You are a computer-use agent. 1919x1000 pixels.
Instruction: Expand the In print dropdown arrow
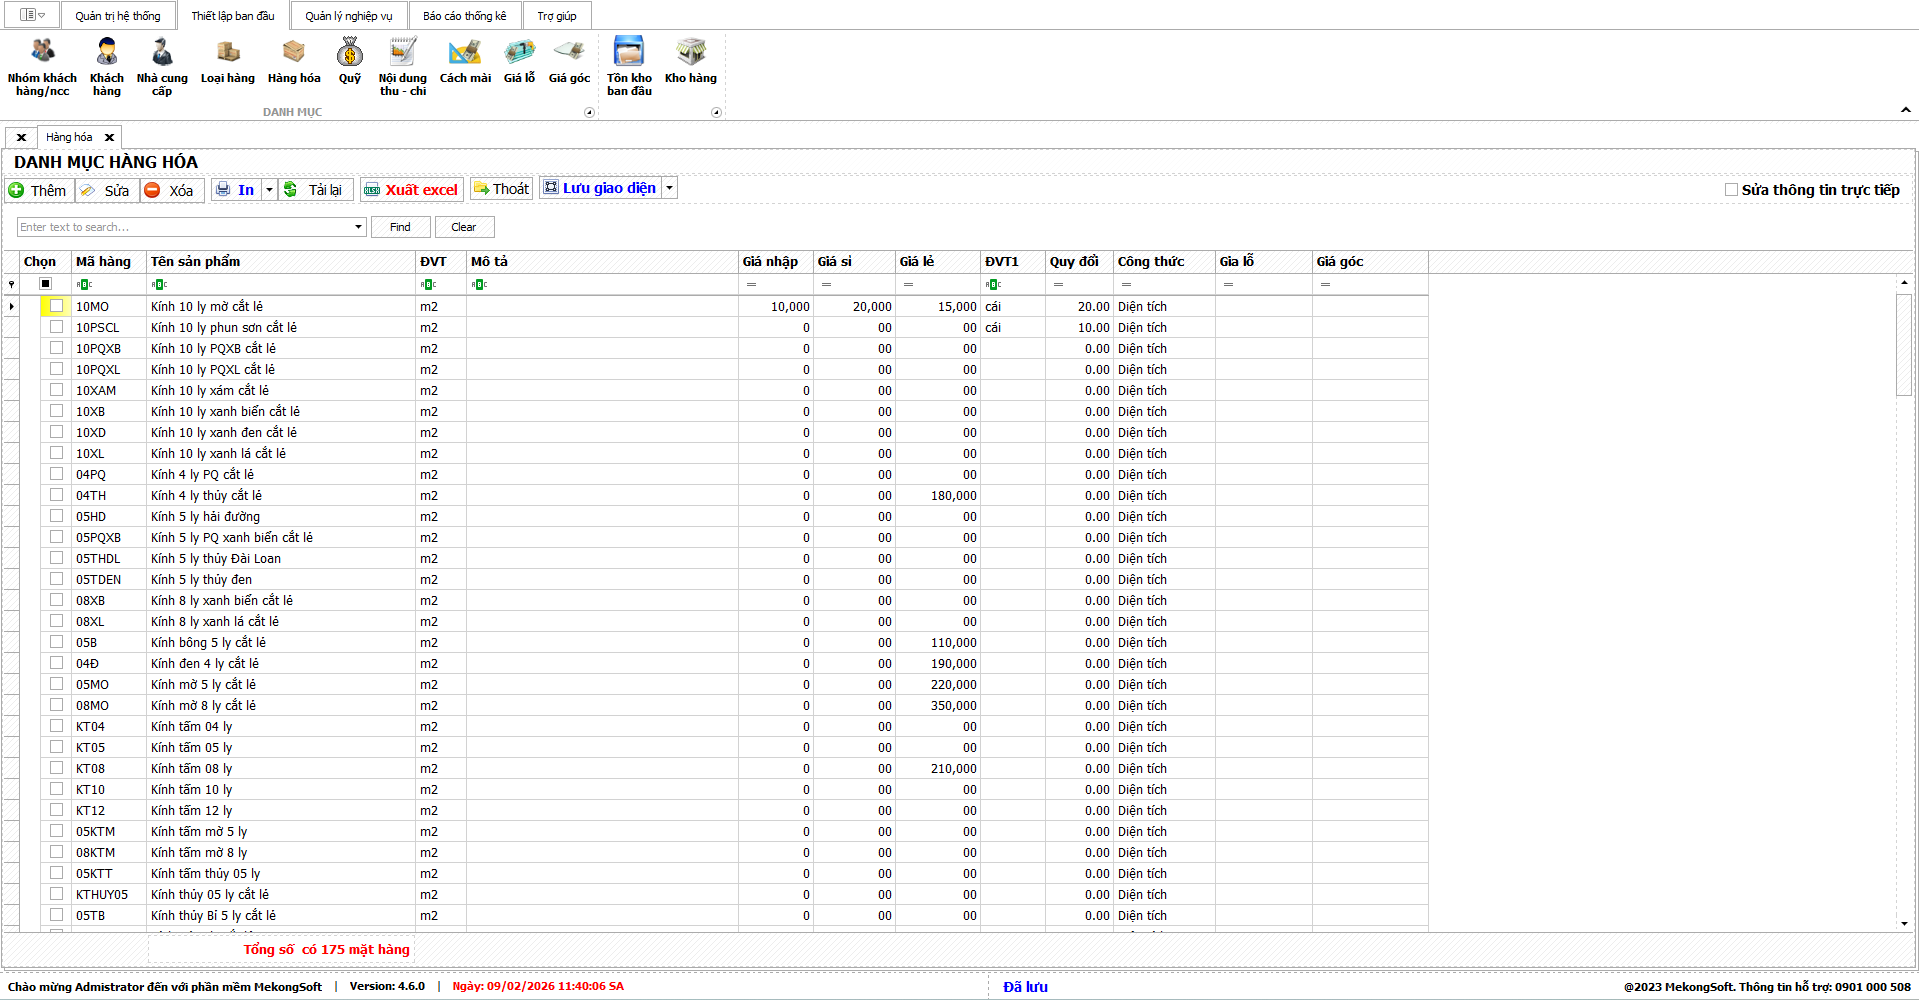[269, 190]
